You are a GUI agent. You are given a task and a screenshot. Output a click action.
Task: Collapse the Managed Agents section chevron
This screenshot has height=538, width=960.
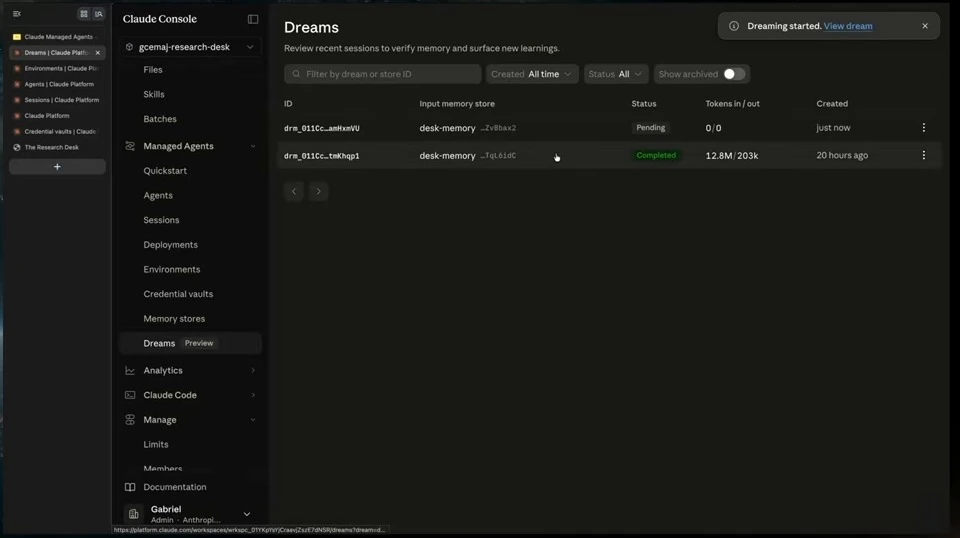coord(253,146)
